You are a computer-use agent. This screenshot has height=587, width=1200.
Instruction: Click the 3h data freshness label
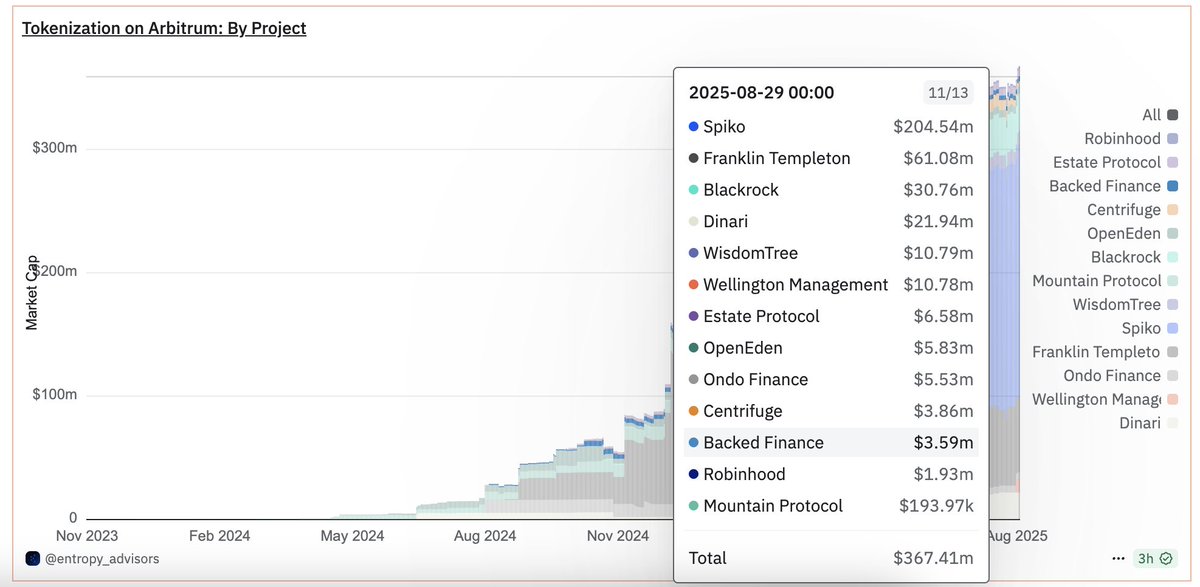pos(1148,558)
